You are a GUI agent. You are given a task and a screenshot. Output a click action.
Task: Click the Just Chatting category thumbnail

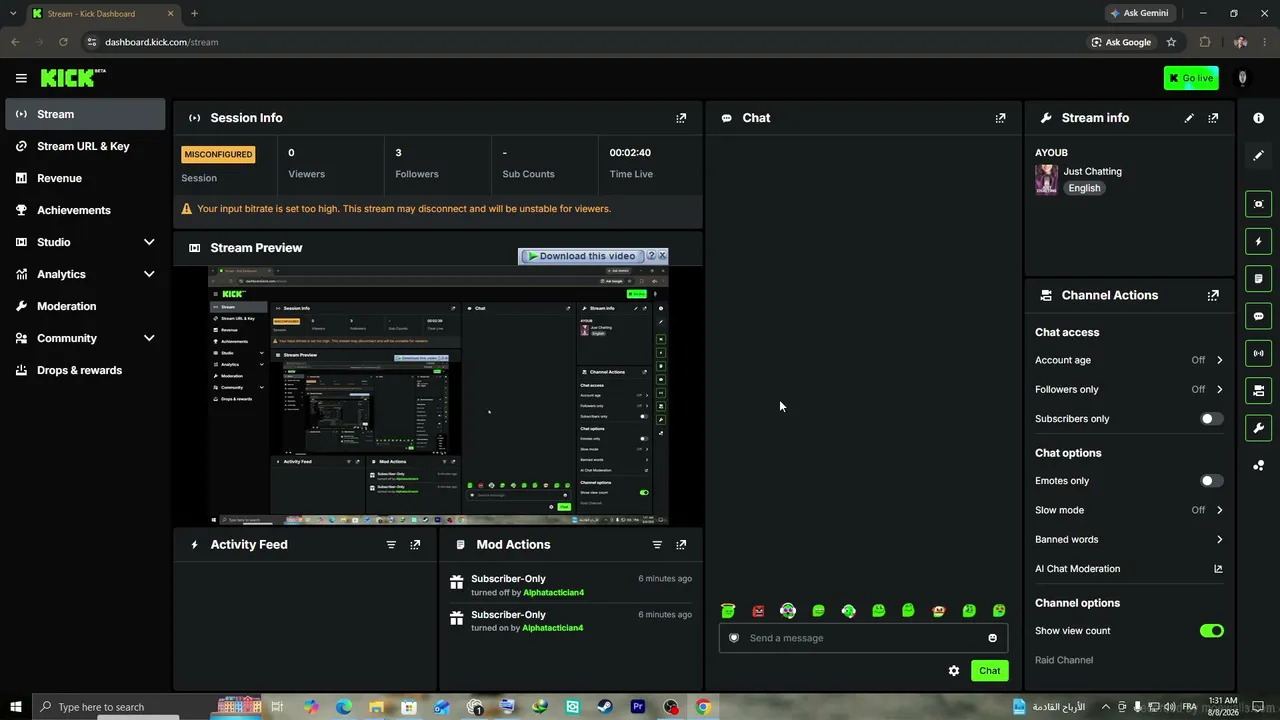point(1046,180)
